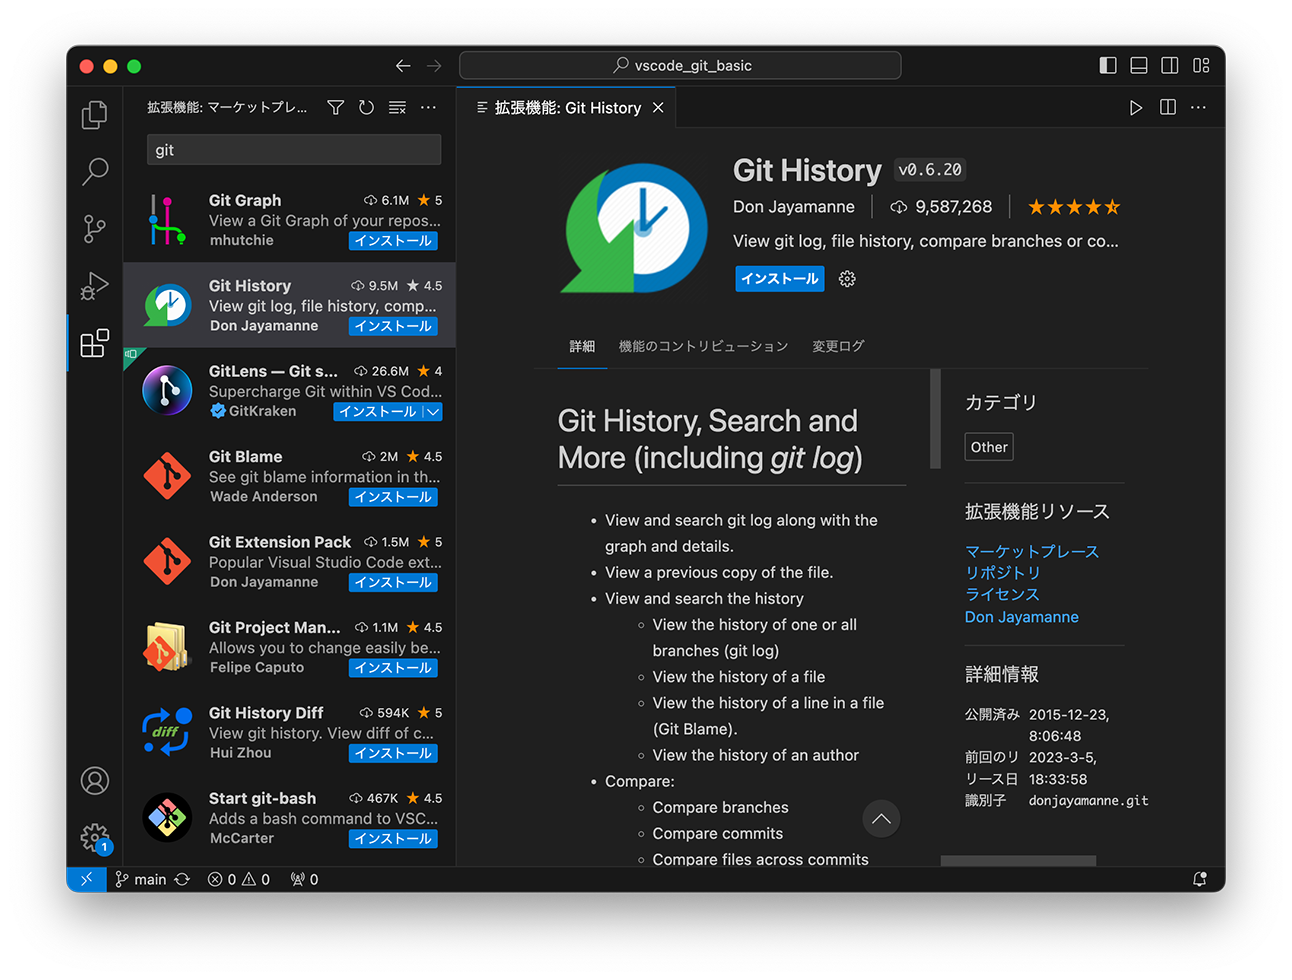Toggle the primary sidebar visibility
Screen dimensions: 1292x980
tap(1107, 64)
